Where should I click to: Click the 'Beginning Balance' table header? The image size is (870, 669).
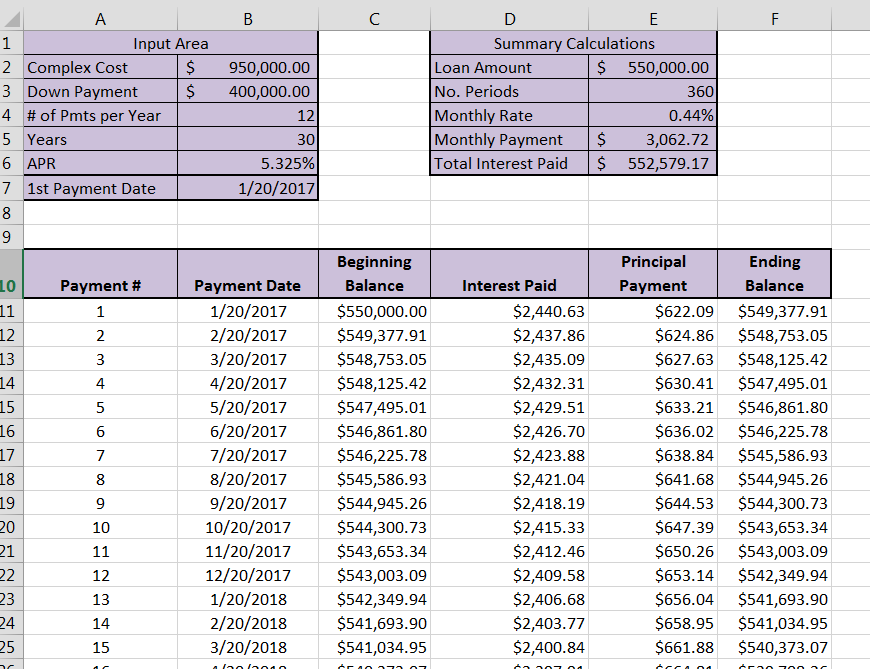pos(375,273)
